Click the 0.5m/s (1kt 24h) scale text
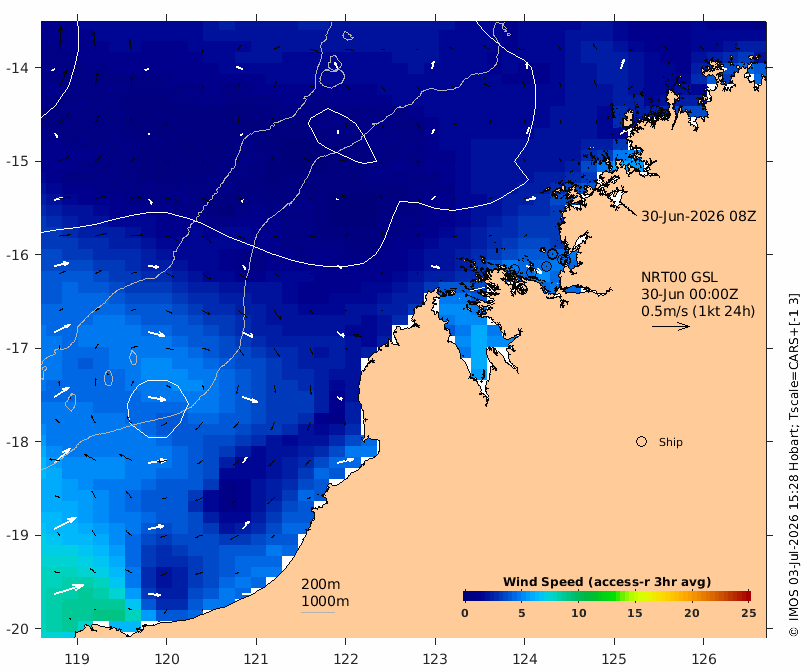 698,311
